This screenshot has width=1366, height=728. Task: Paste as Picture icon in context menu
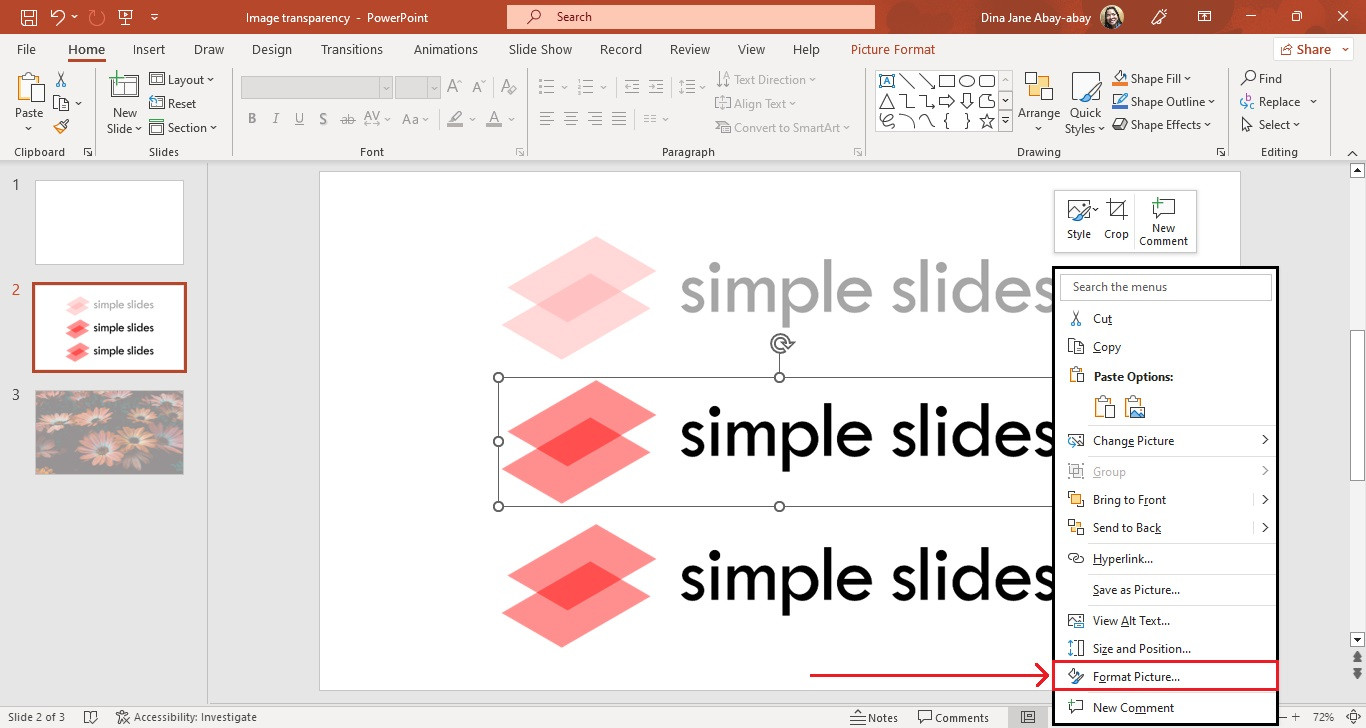(x=1134, y=407)
